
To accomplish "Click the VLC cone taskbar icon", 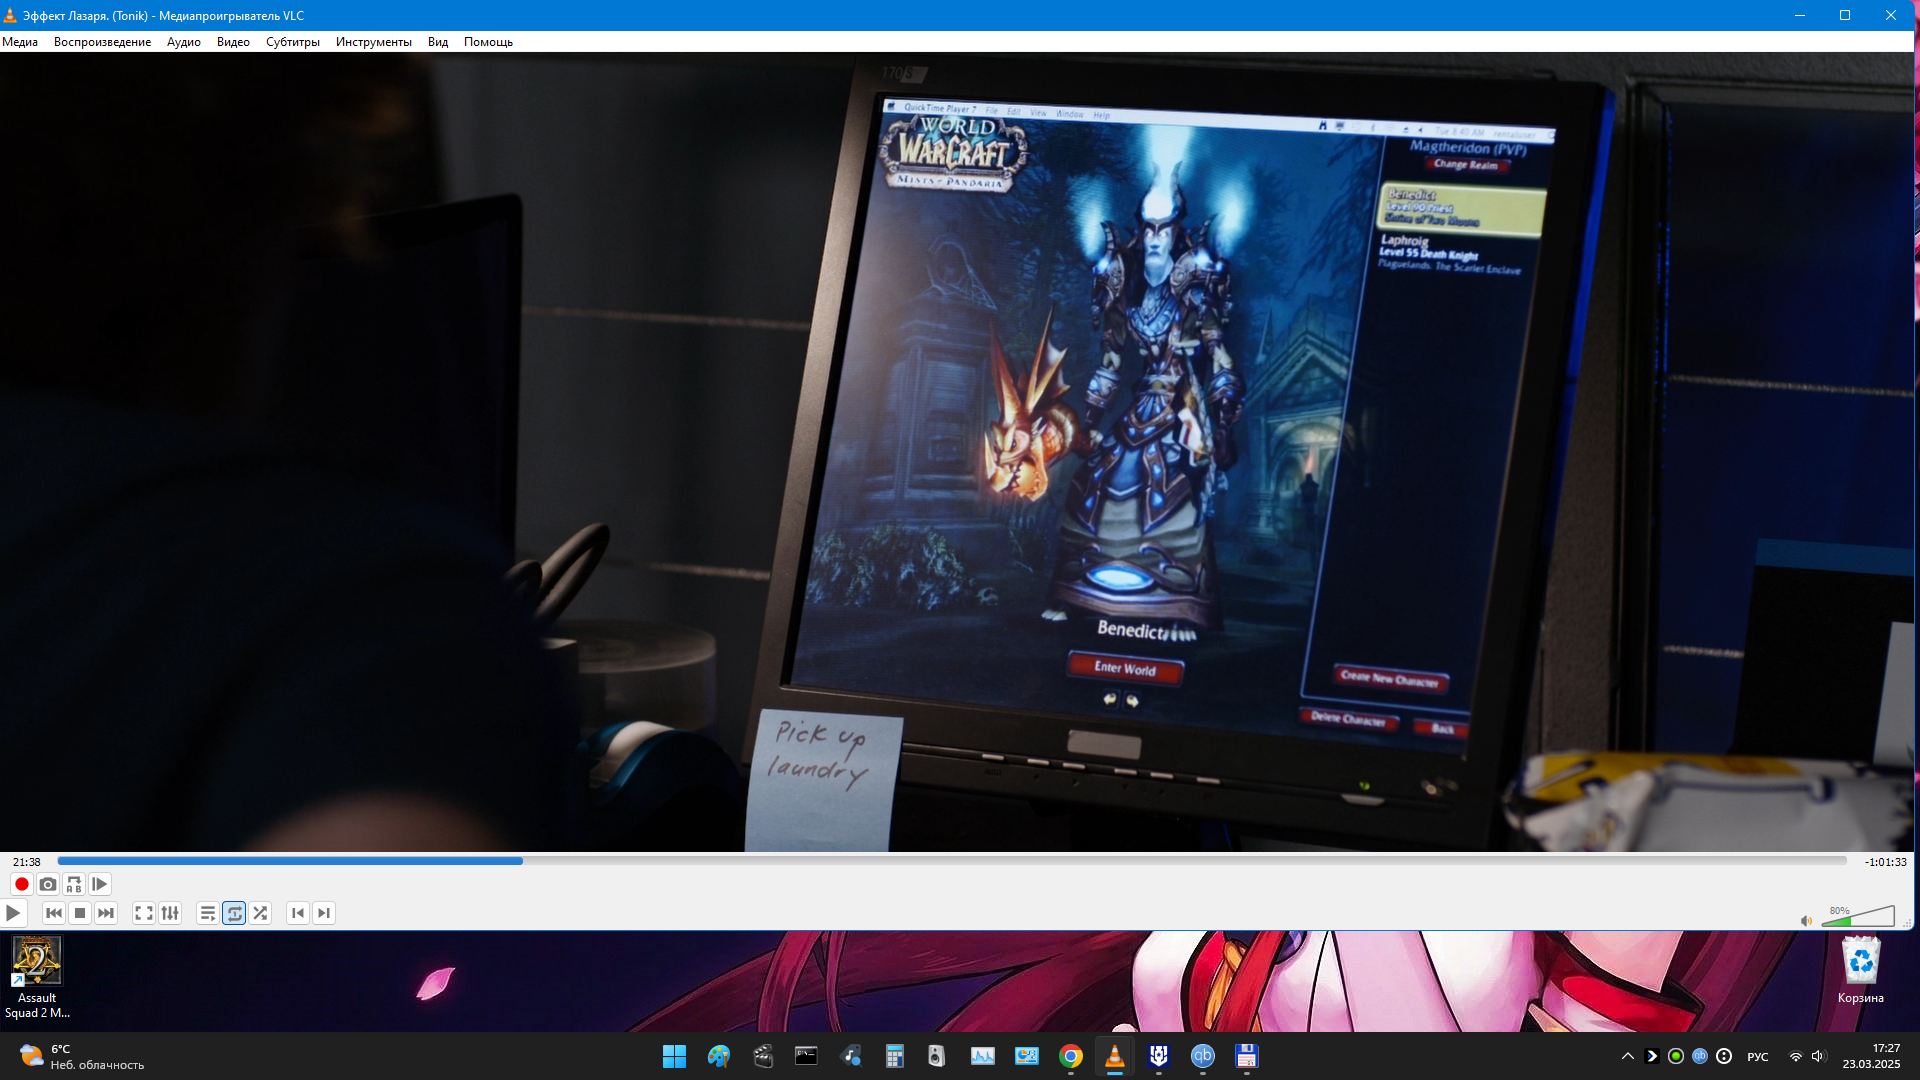I will click(x=1114, y=1056).
